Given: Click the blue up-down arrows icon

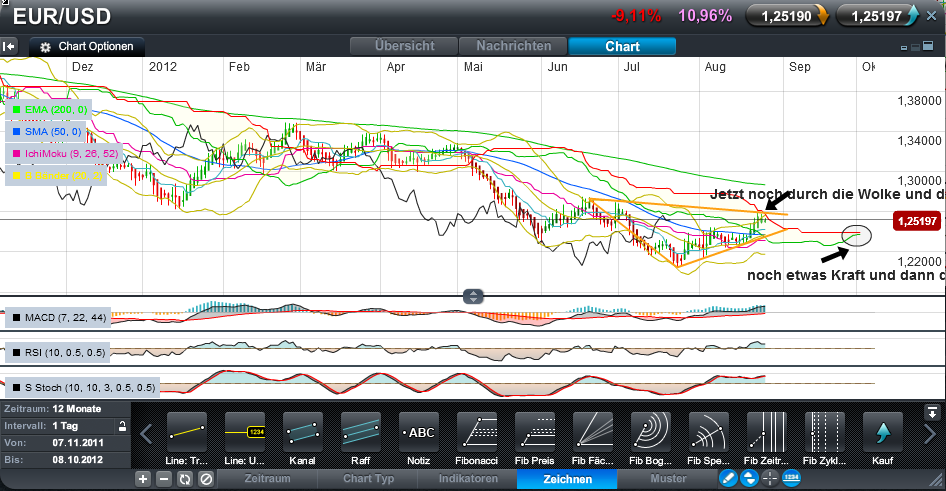Looking at the screenshot, I should coord(749,478).
